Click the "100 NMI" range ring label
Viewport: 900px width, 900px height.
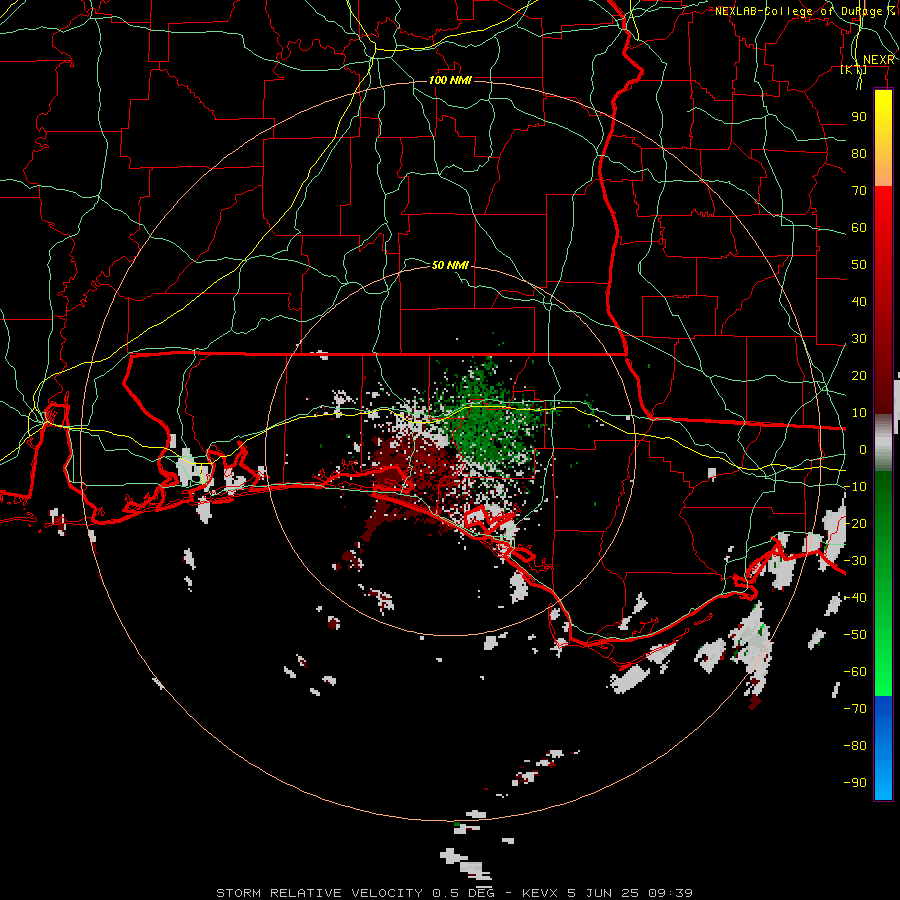(451, 80)
